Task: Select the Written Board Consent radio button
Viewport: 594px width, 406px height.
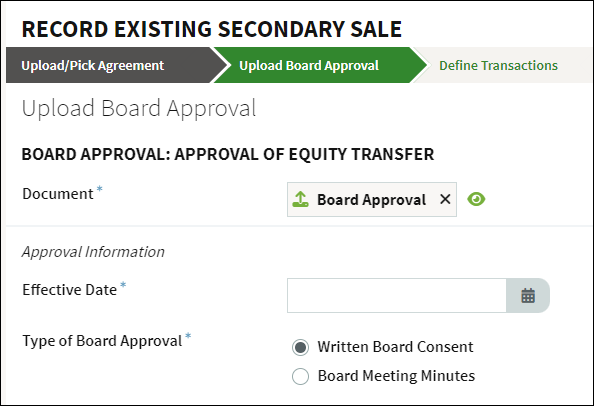Action: [300, 347]
